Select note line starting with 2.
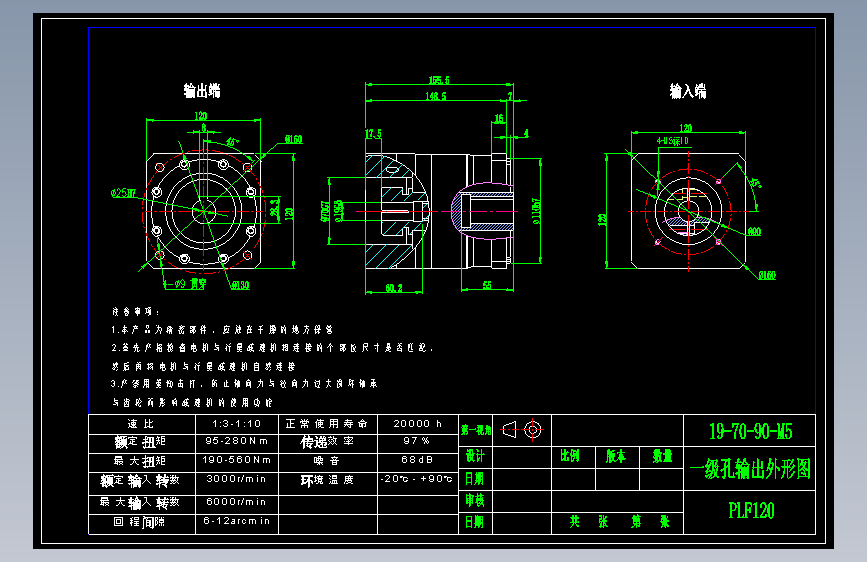Screen dimensions: 867x562 pyautogui.click(x=272, y=348)
